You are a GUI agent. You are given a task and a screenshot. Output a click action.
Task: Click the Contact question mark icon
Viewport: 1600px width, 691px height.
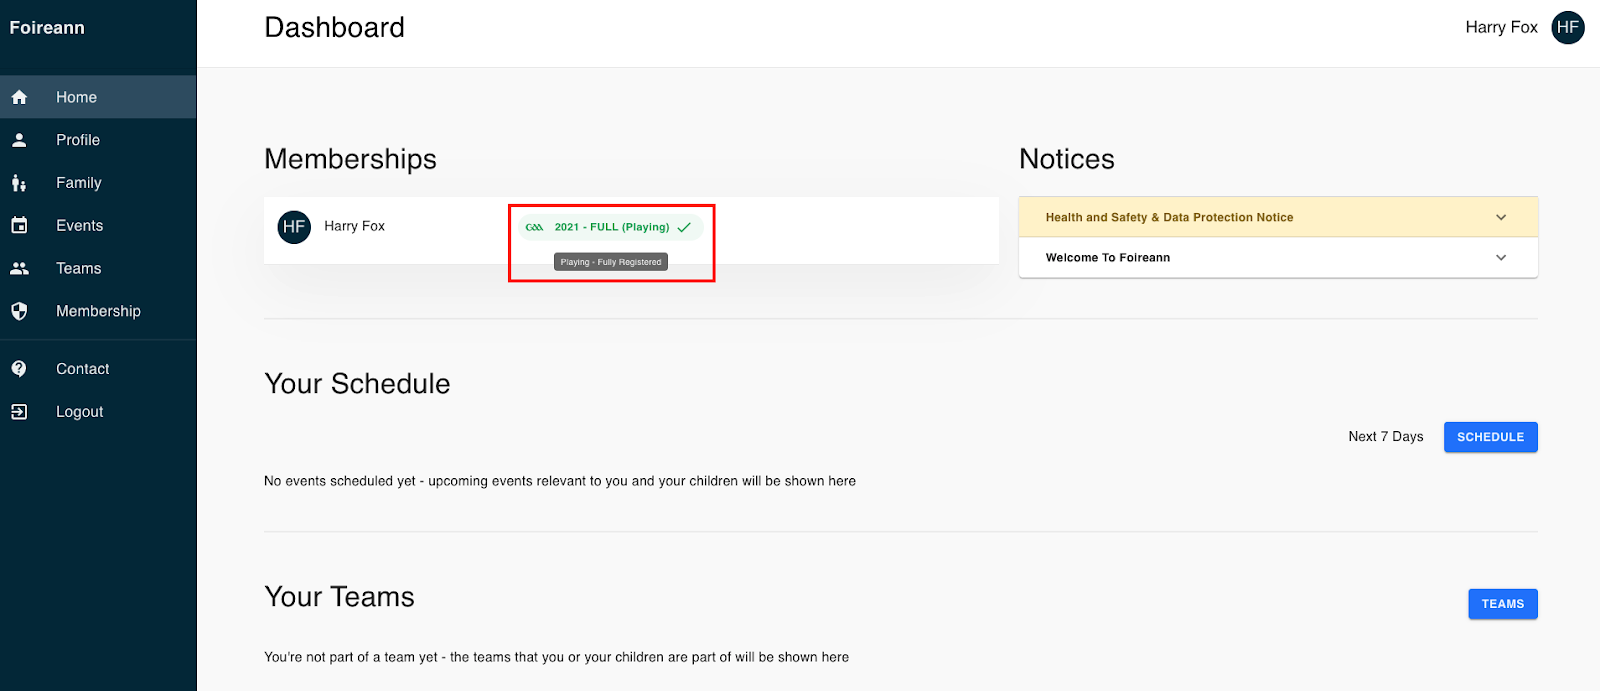click(x=19, y=369)
